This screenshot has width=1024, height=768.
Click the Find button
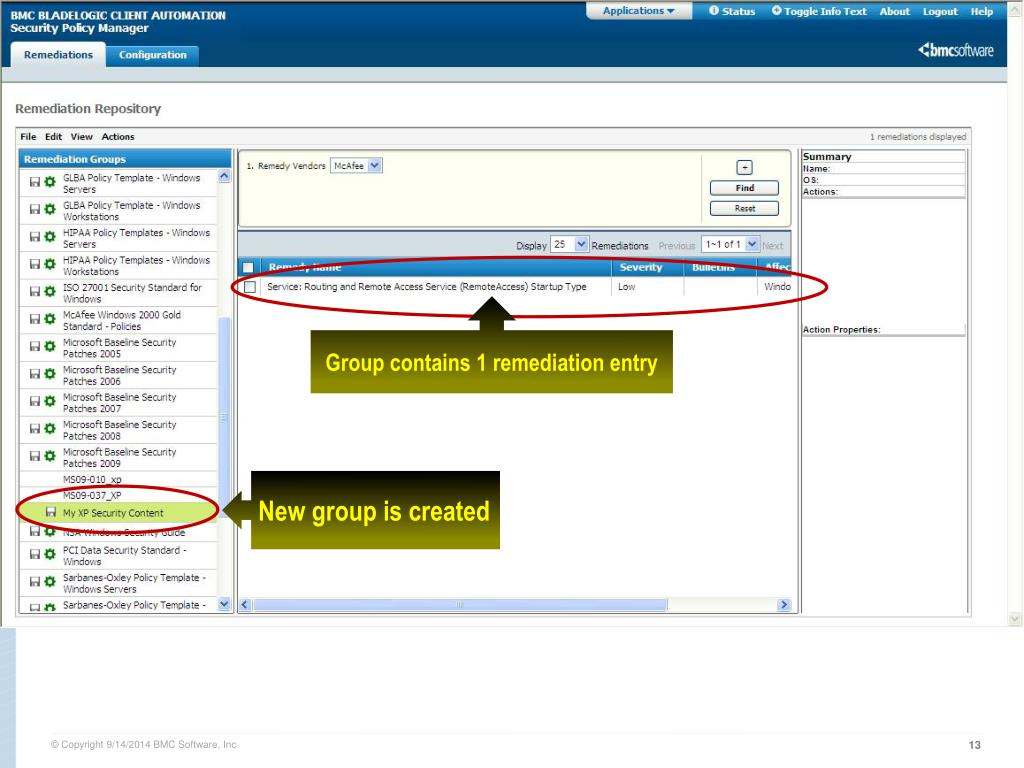[744, 188]
